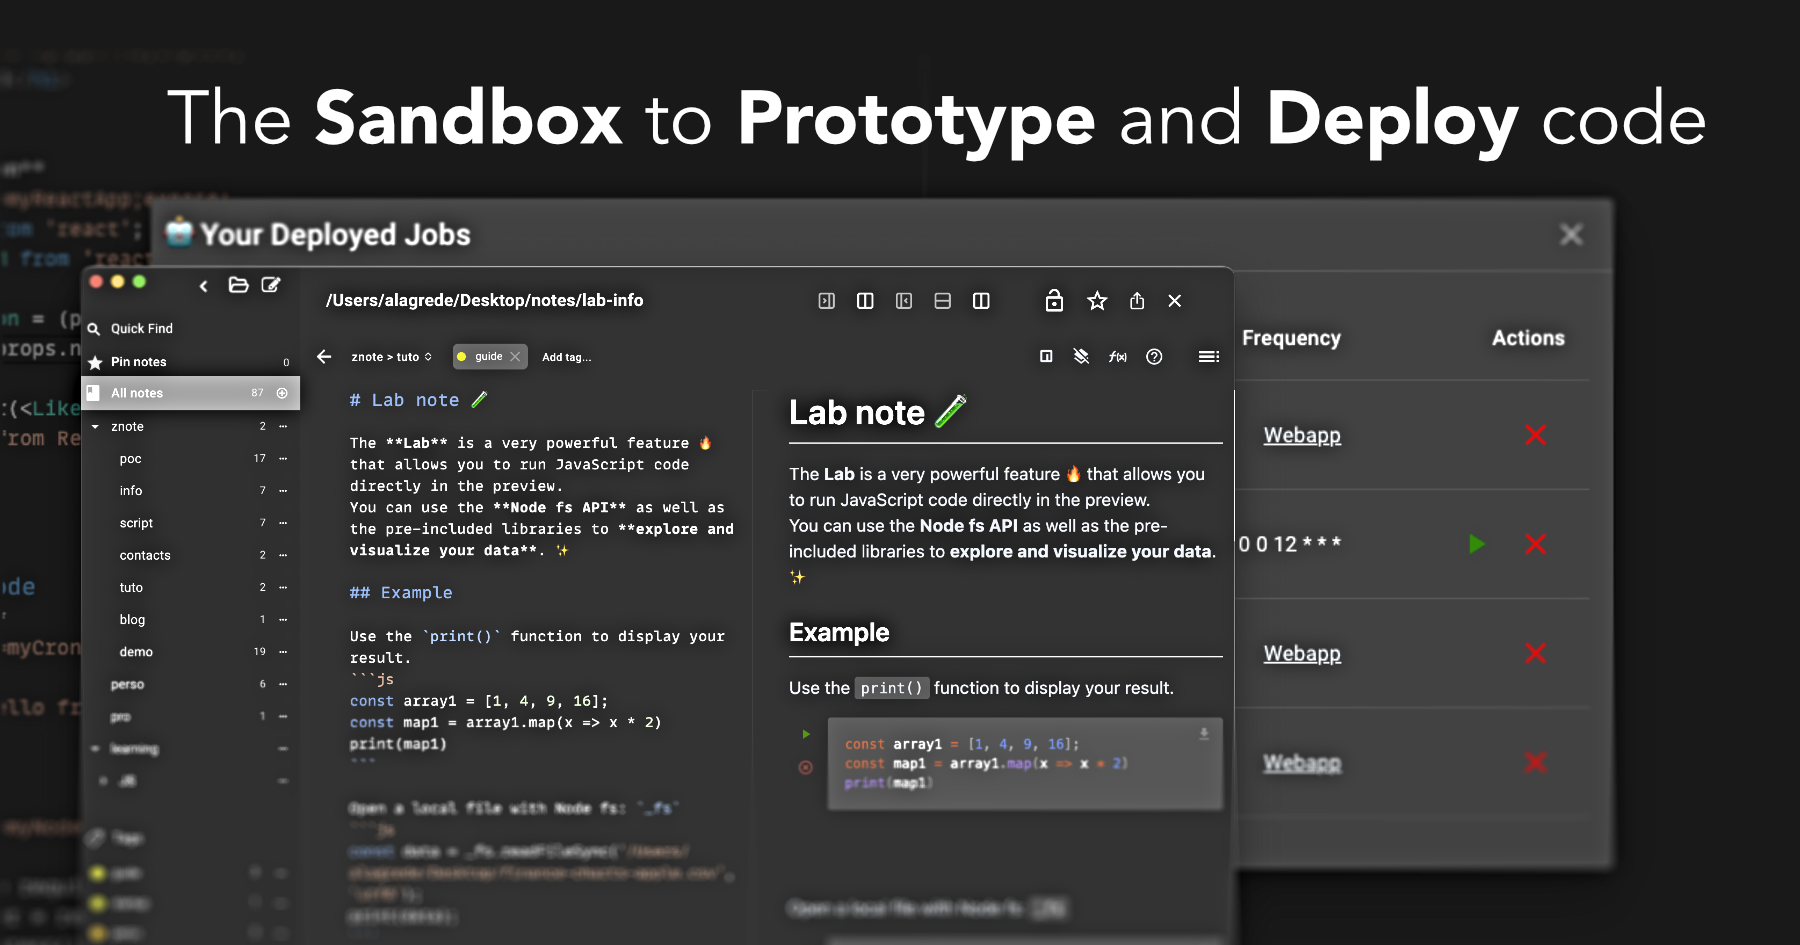Click the '0 0 12 * * *' cron frequency value
This screenshot has height=945, width=1800.
(x=1290, y=545)
